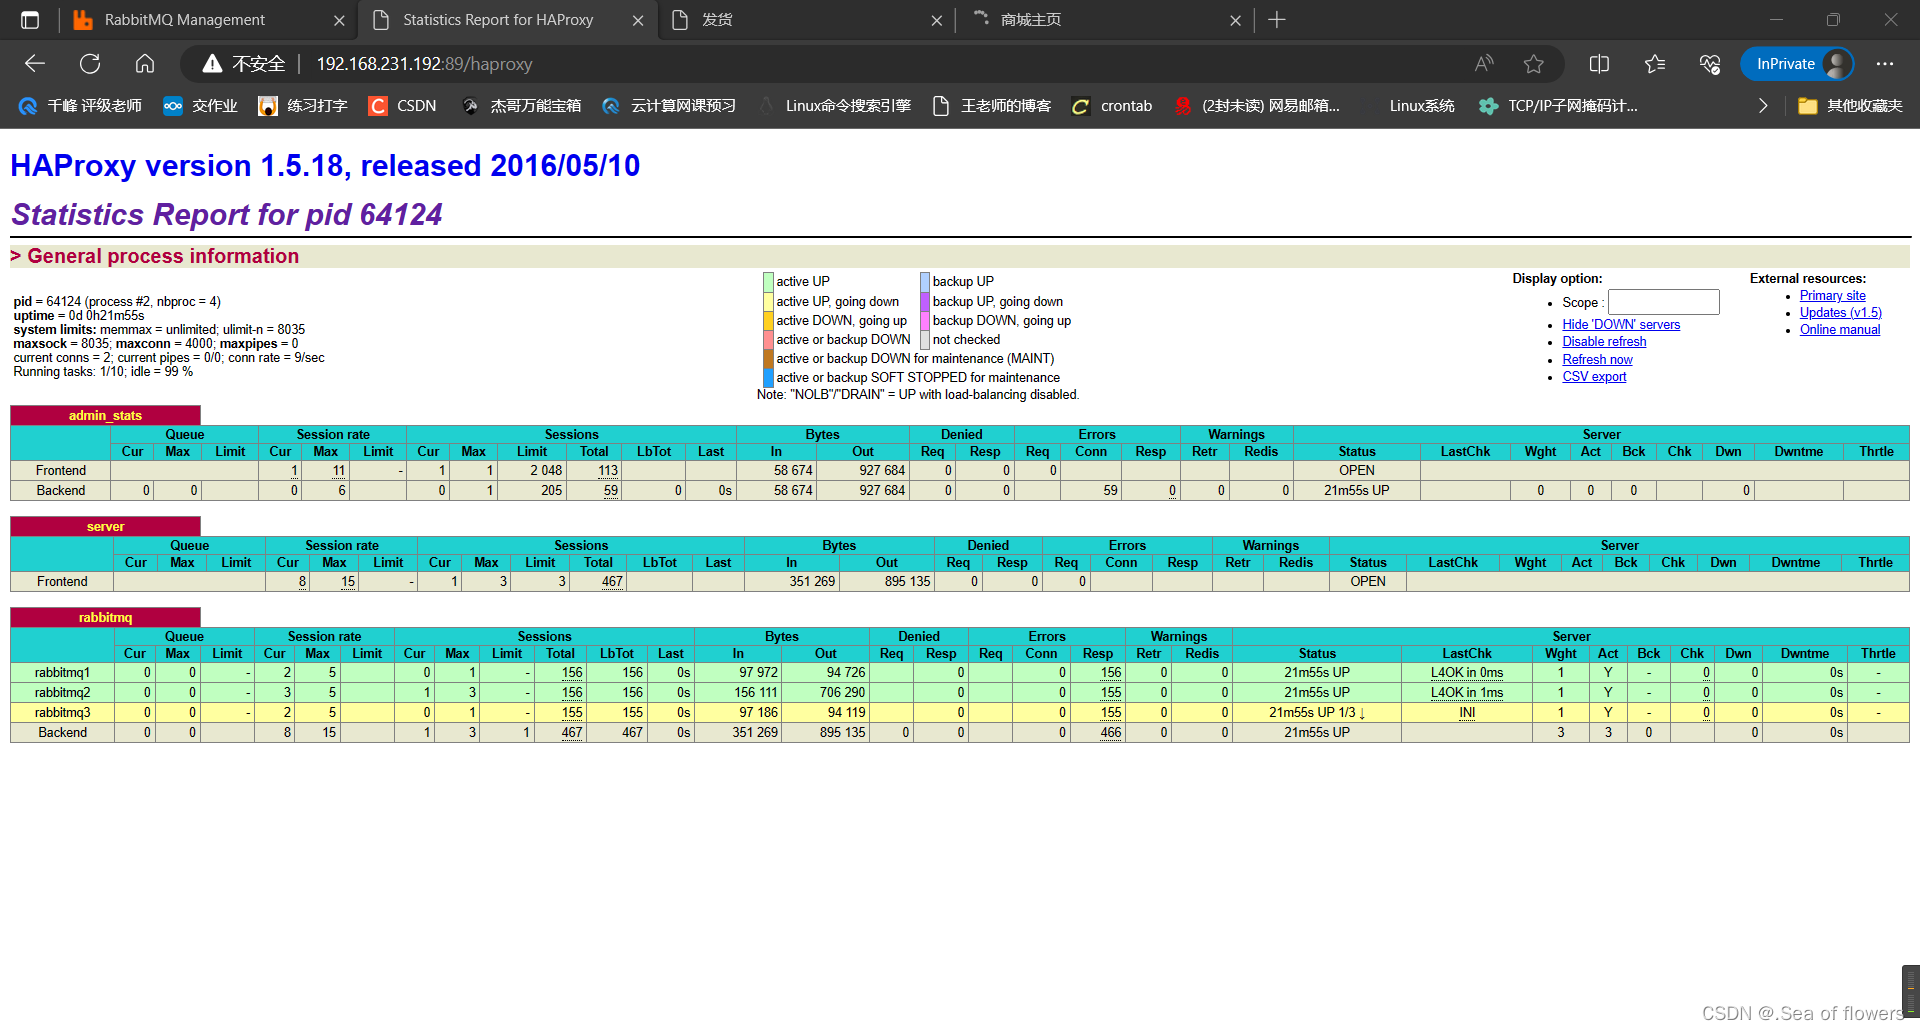Close the RabbitMQ Management tab
This screenshot has height=1030, width=1920.
click(x=339, y=20)
